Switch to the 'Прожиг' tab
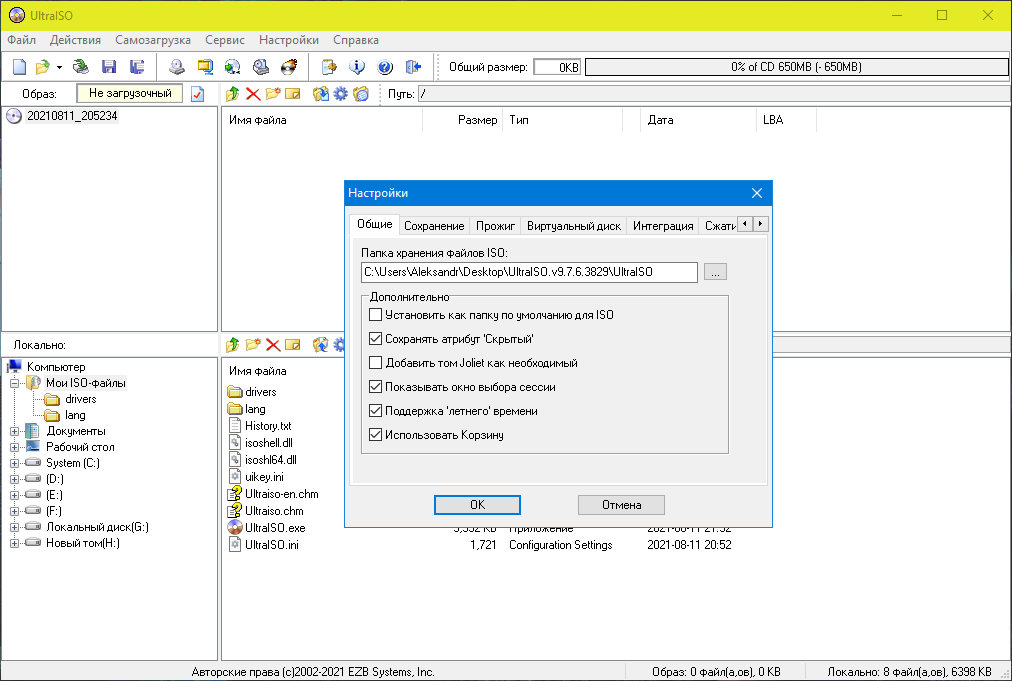The width and height of the screenshot is (1012, 681). coord(495,226)
